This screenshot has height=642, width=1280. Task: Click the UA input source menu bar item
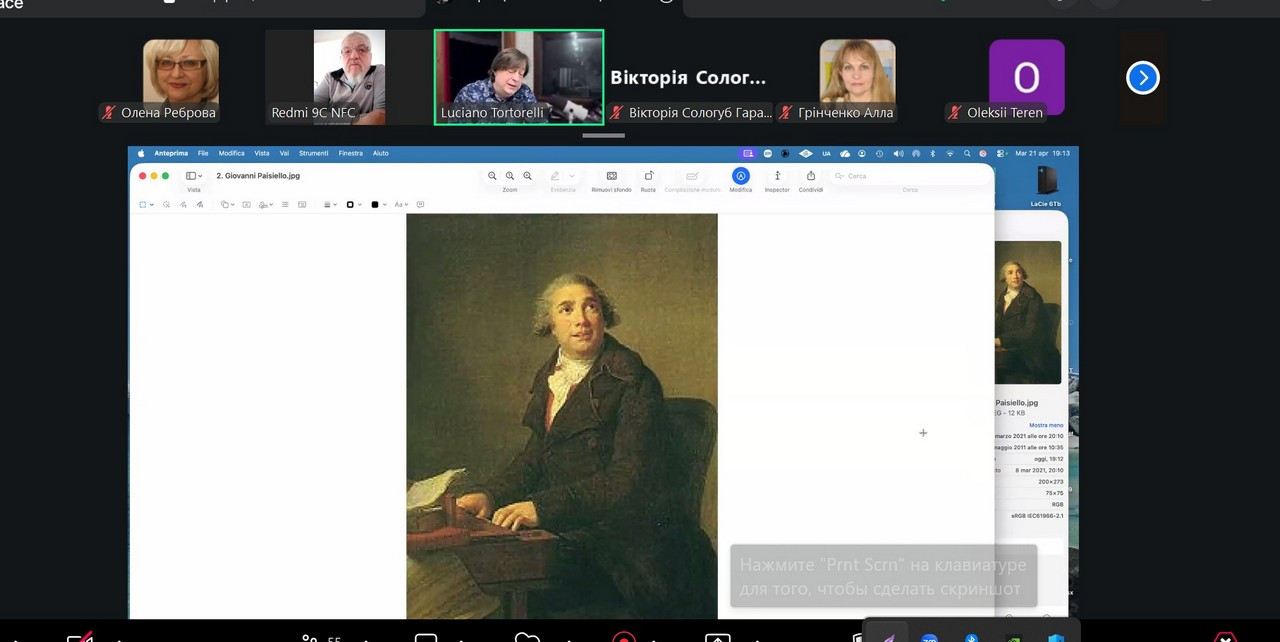[x=826, y=154]
